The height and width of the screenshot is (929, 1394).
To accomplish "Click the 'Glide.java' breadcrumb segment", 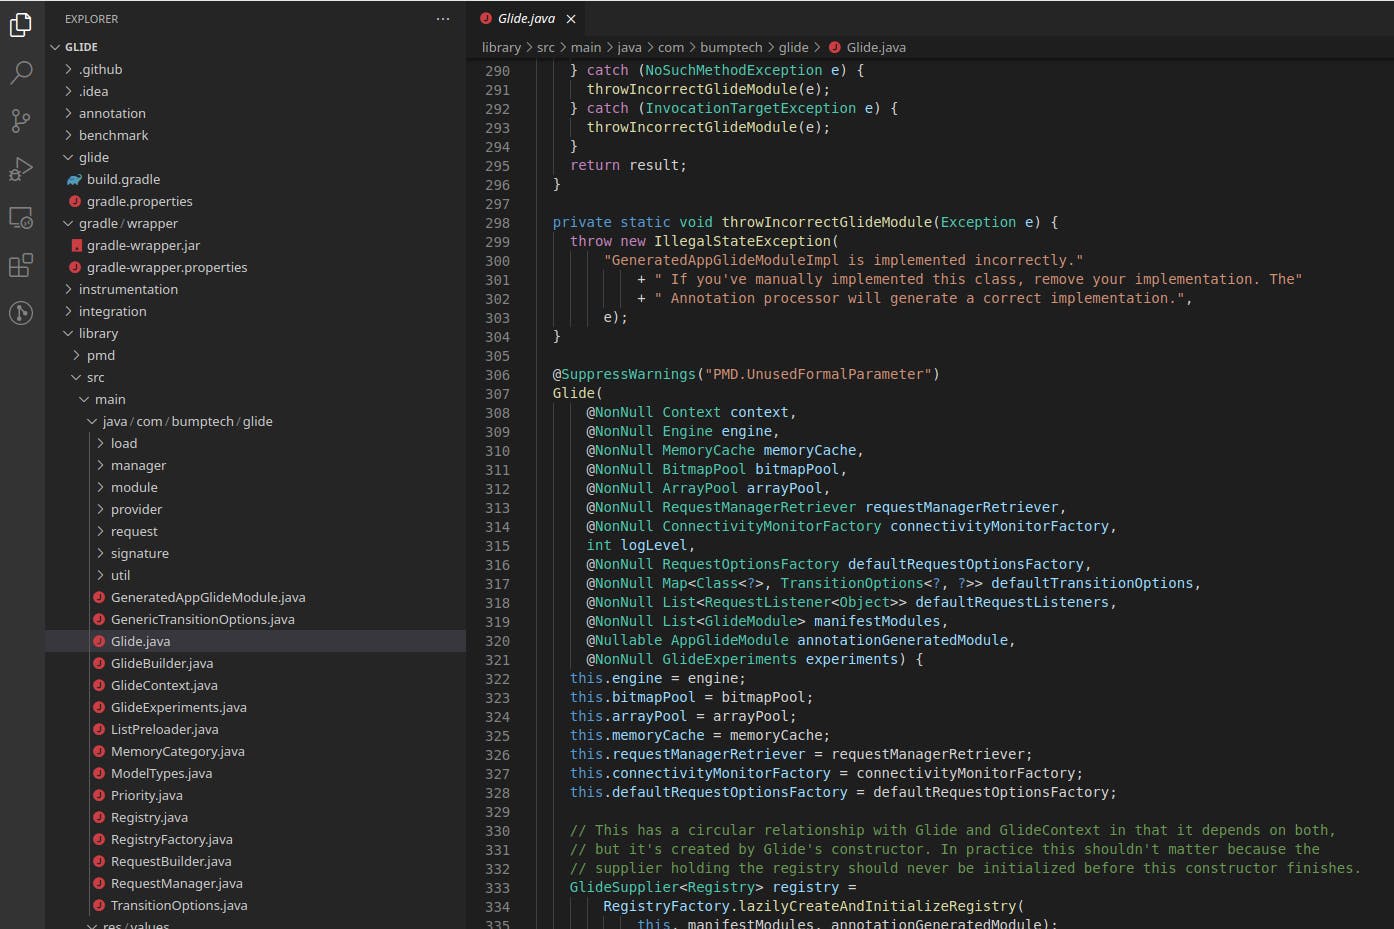I will pos(876,48).
